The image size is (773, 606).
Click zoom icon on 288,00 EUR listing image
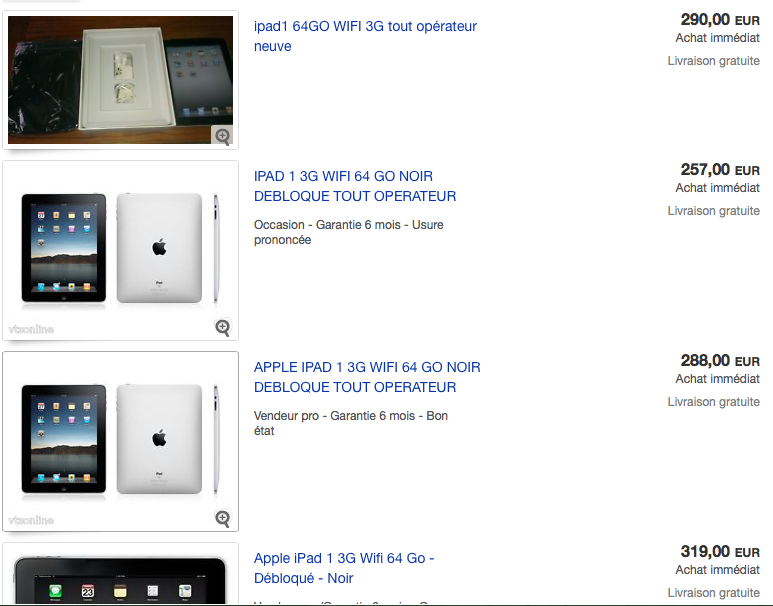[x=222, y=518]
